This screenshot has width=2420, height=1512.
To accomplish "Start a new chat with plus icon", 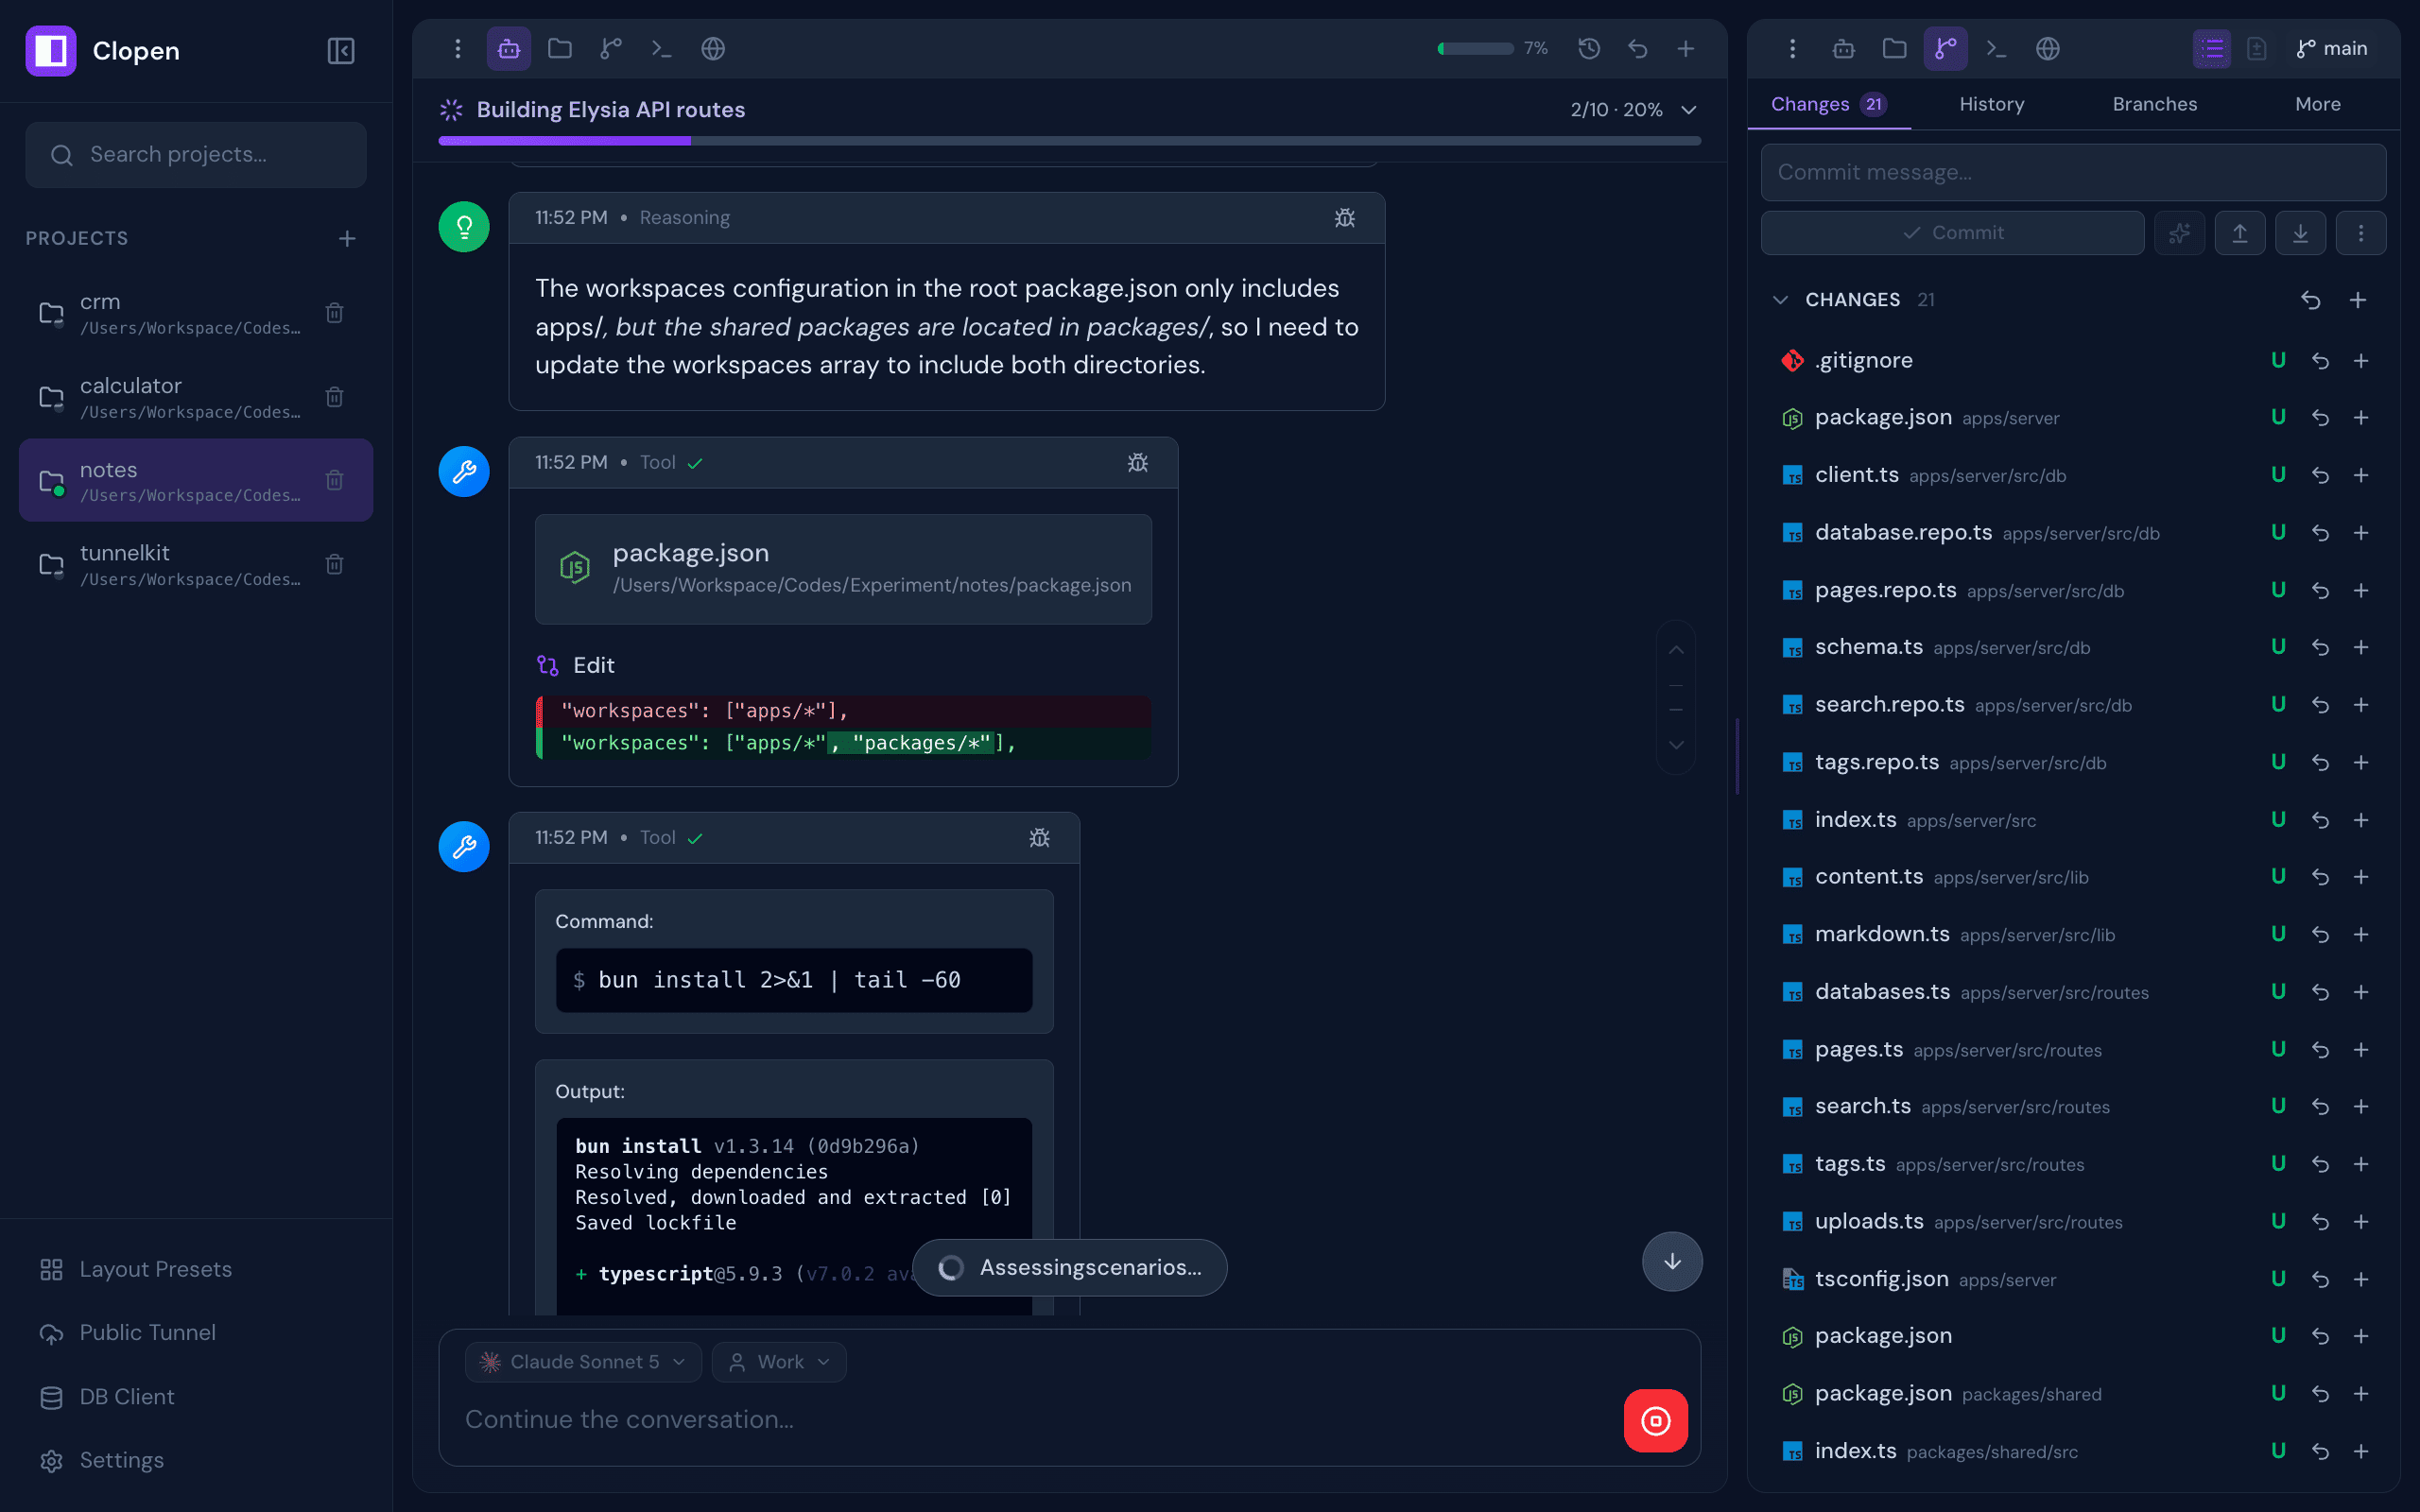I will pyautogui.click(x=1686, y=48).
